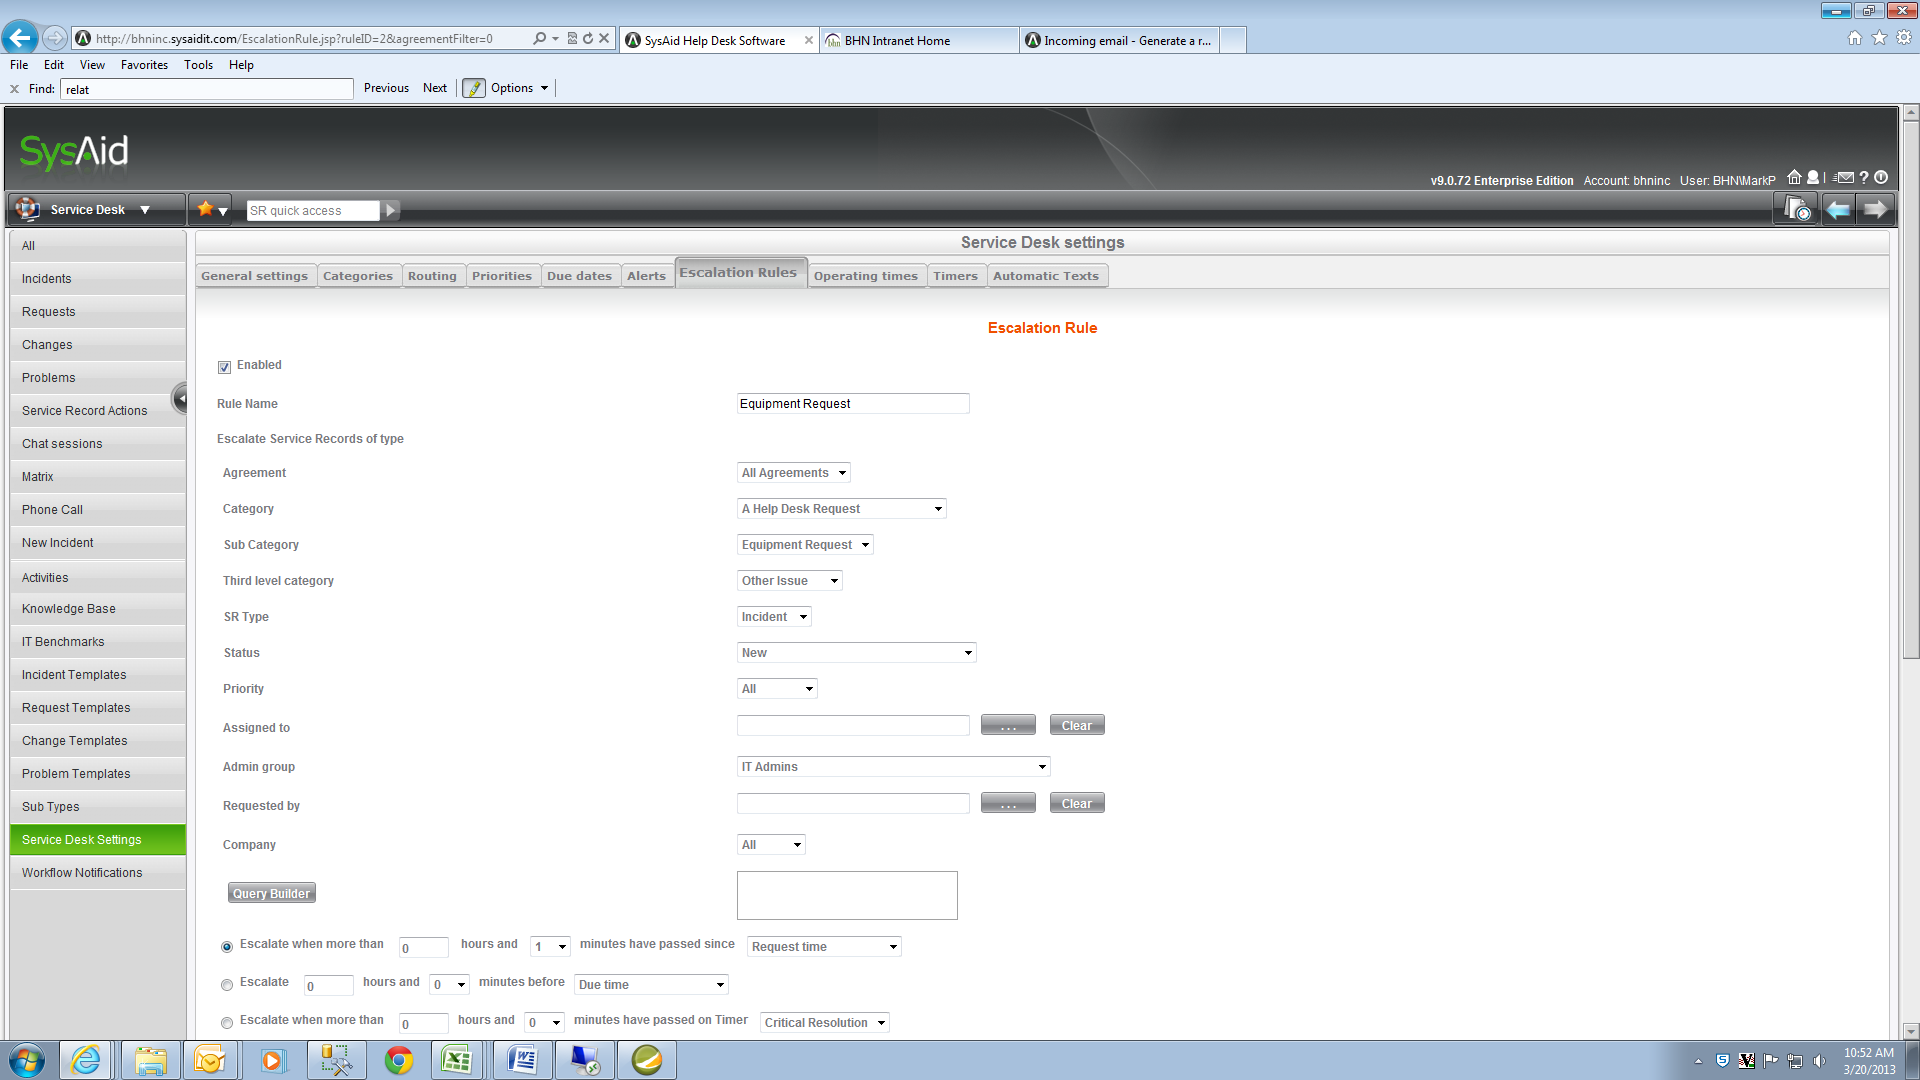Click browser back button
This screenshot has width=1920, height=1080.
[20, 38]
